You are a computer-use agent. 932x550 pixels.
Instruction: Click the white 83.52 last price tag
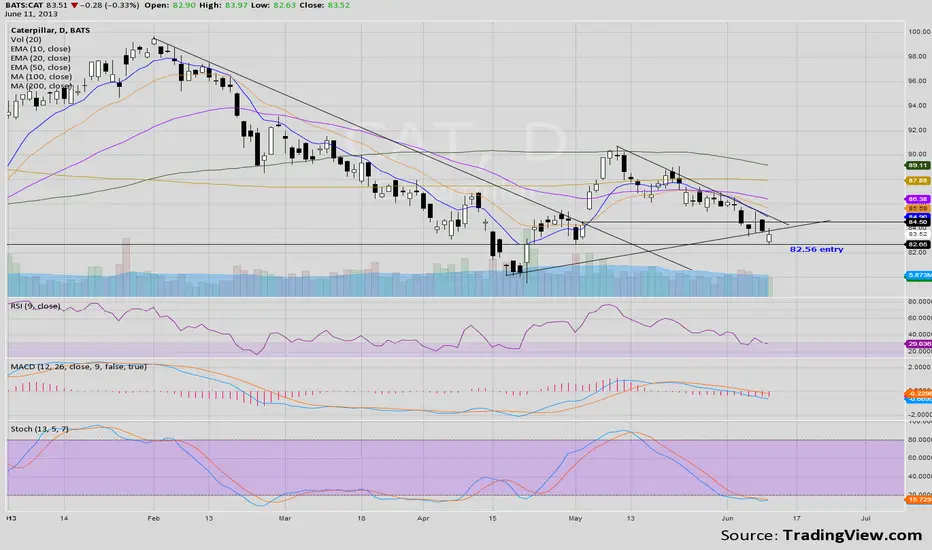tap(918, 234)
